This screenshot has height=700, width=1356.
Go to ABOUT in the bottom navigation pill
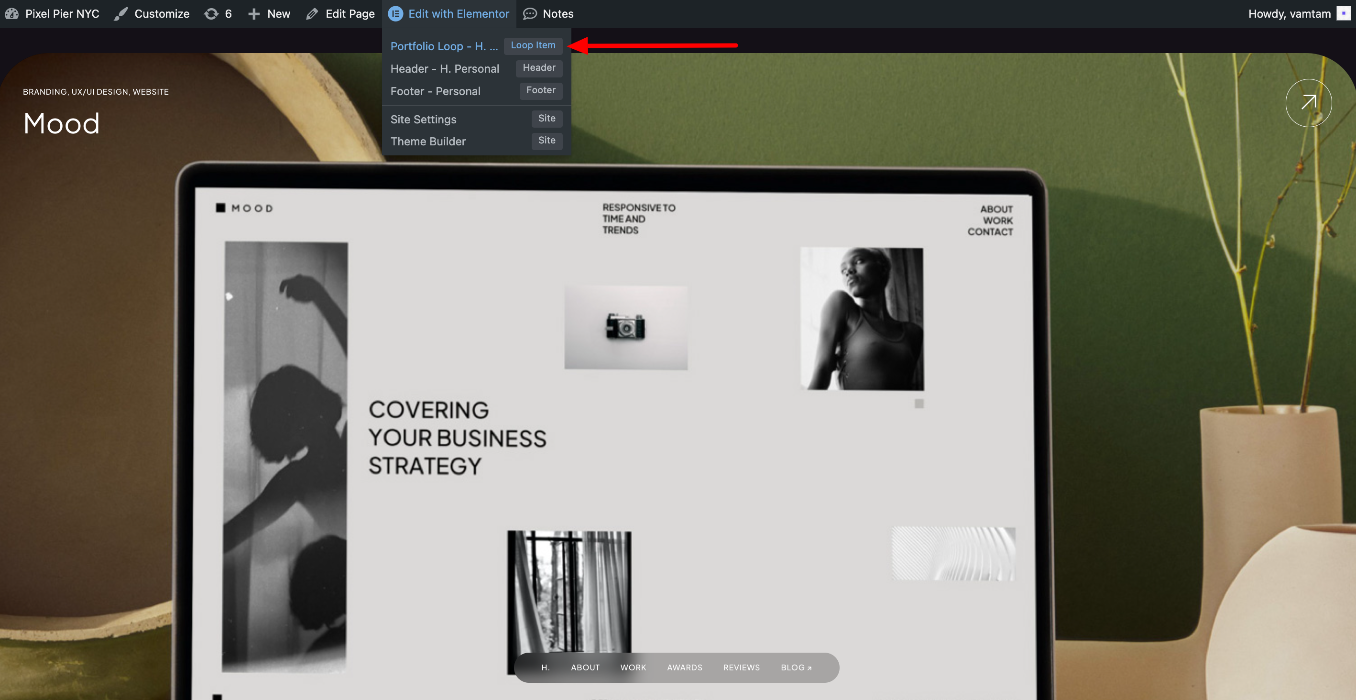[585, 668]
